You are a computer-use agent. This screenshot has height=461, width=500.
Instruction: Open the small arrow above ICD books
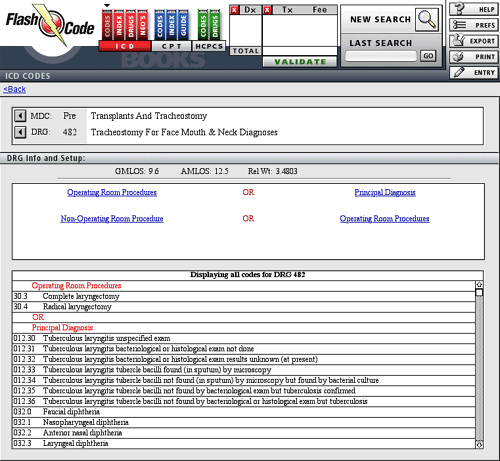[x=107, y=5]
